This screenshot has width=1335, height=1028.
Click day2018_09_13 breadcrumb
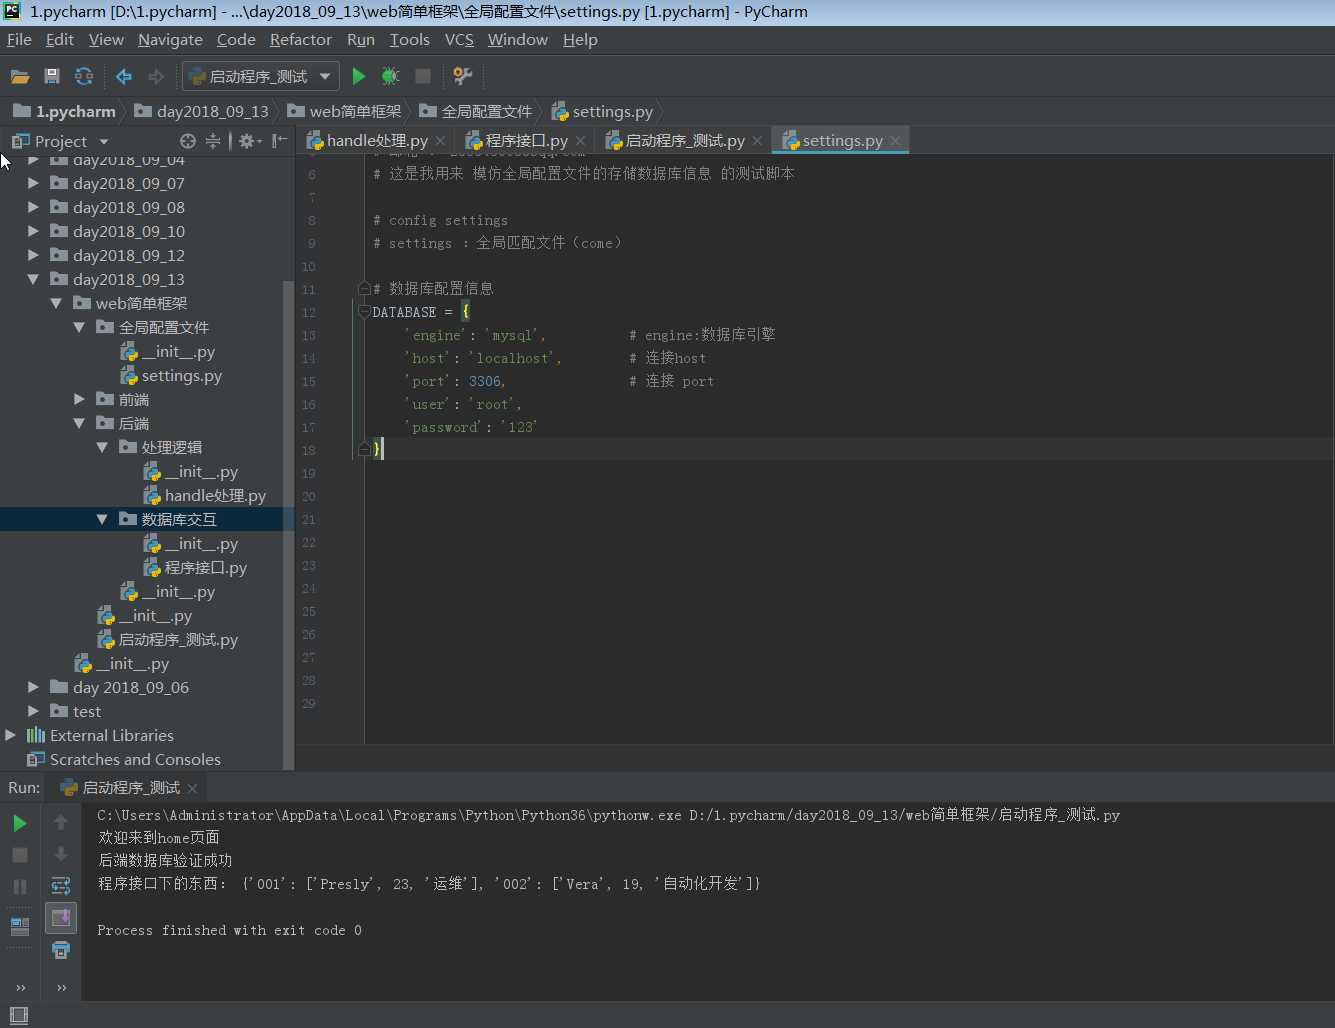[202, 111]
